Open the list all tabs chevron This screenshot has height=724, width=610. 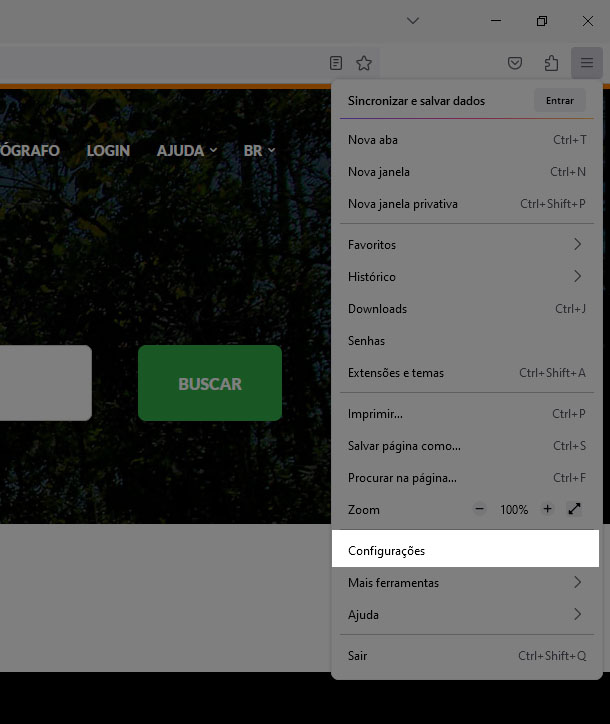tap(413, 20)
